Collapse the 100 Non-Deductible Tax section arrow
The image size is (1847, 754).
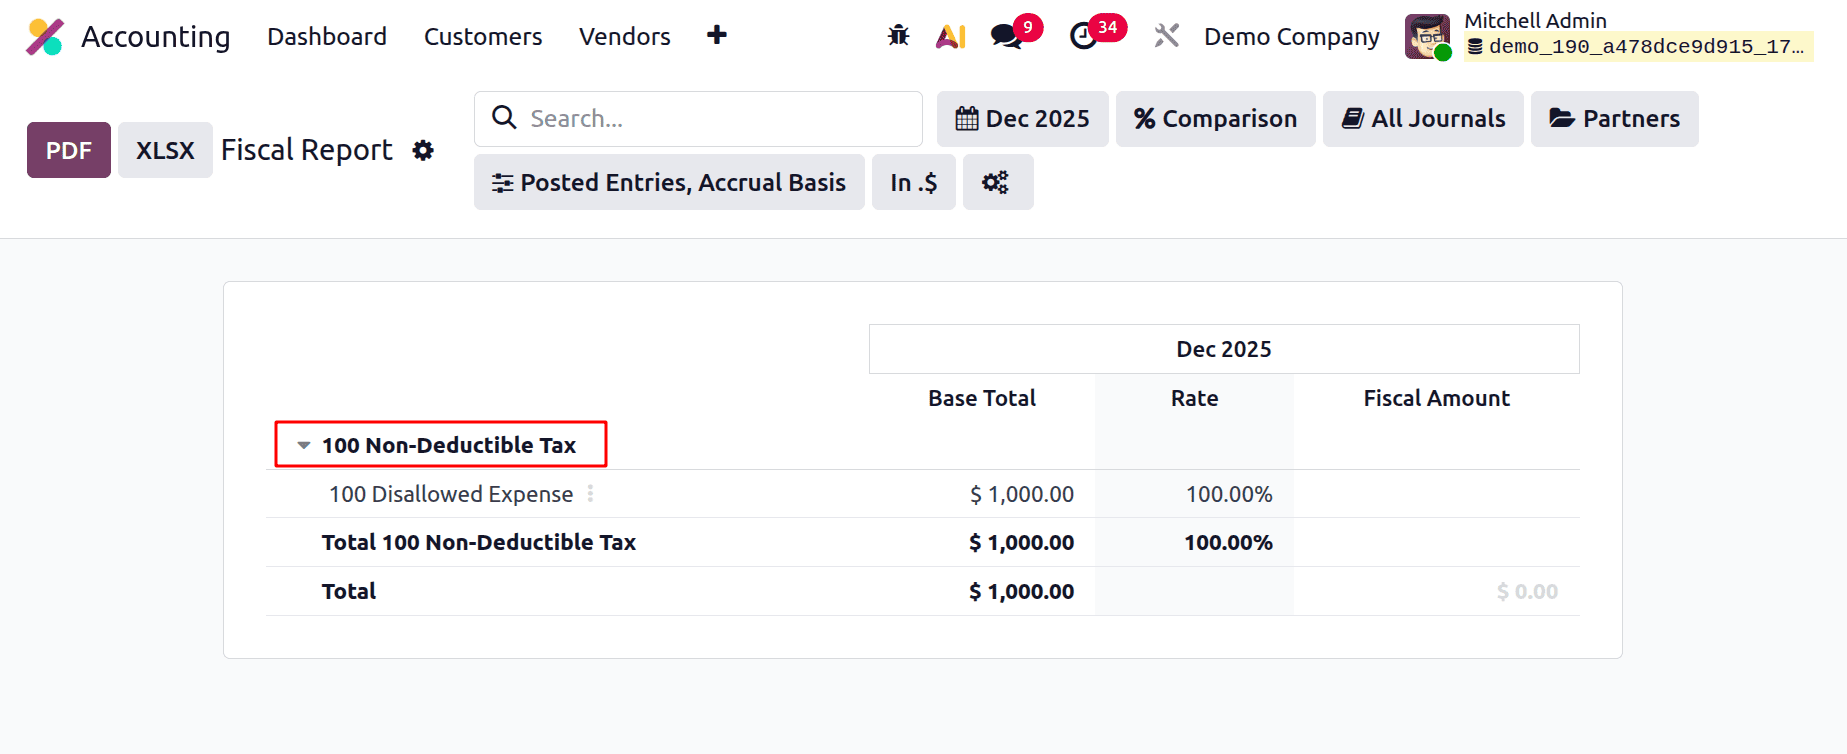[x=304, y=445]
